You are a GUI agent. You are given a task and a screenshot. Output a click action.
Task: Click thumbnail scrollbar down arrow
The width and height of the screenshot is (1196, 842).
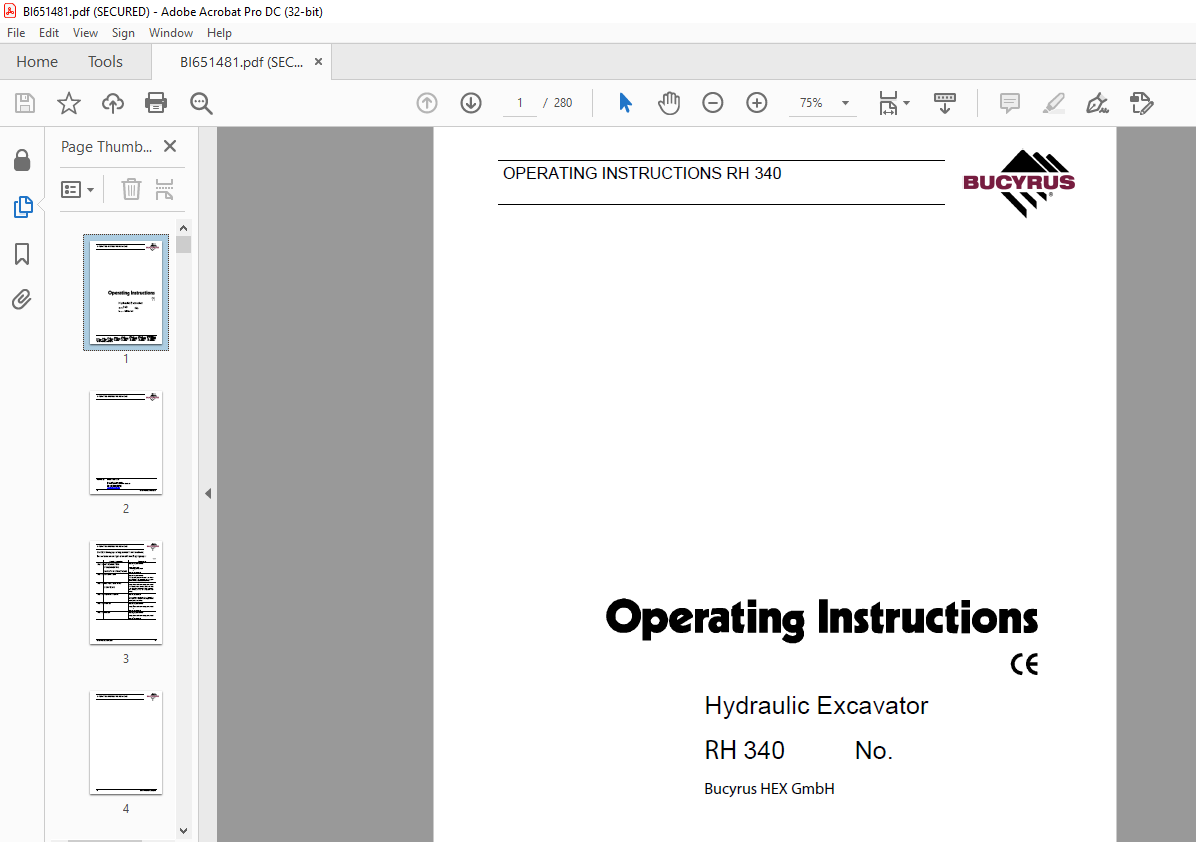[183, 831]
